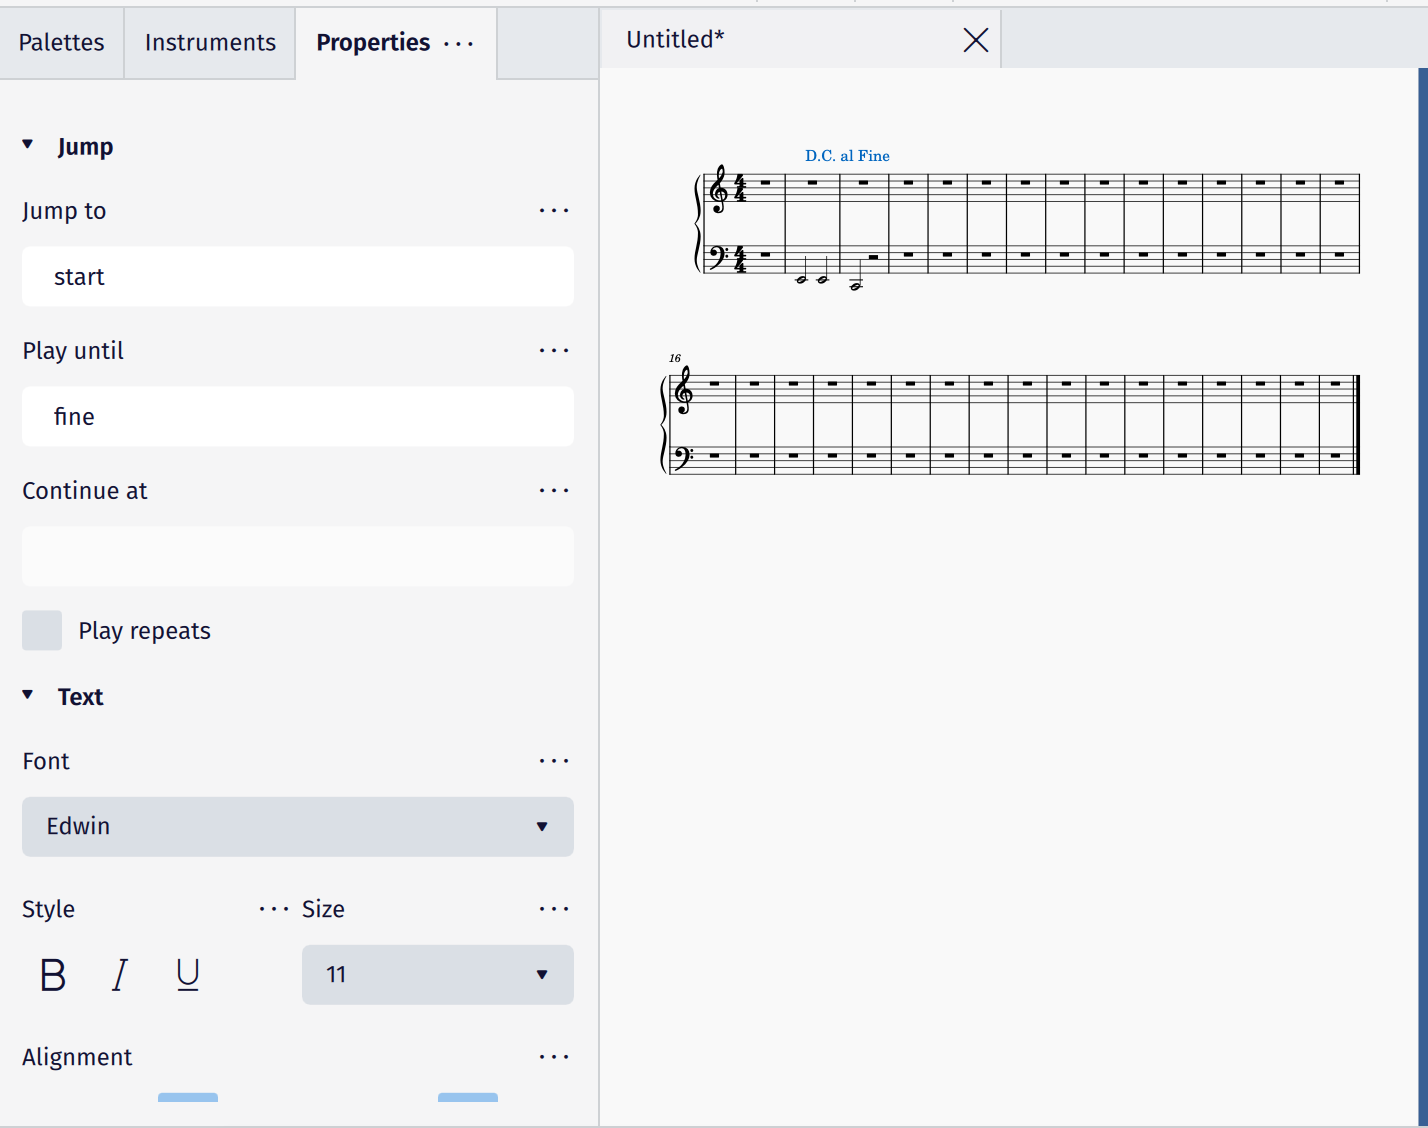Open the Size additional options
The width and height of the screenshot is (1428, 1128).
tap(554, 908)
